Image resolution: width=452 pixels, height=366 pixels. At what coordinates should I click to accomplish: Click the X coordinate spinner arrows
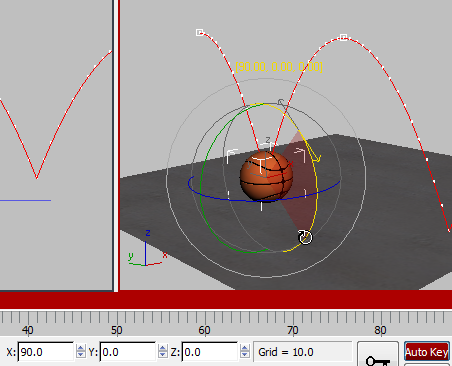(x=80, y=352)
